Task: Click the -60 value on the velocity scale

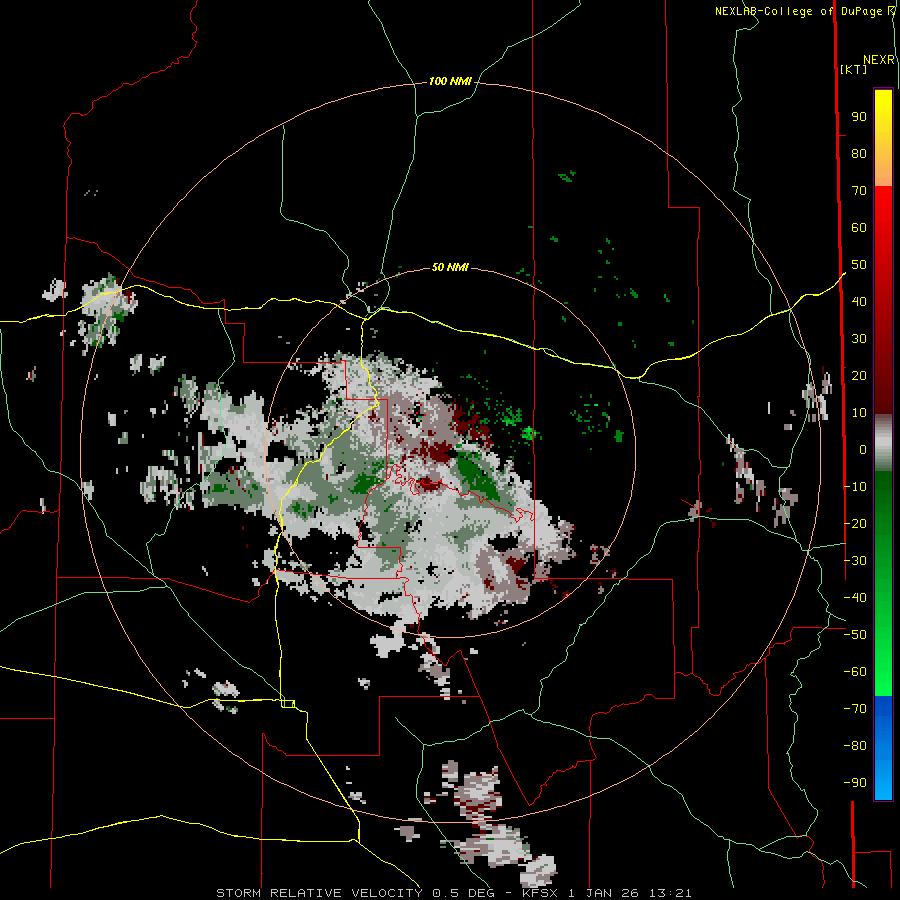Action: coord(855,672)
